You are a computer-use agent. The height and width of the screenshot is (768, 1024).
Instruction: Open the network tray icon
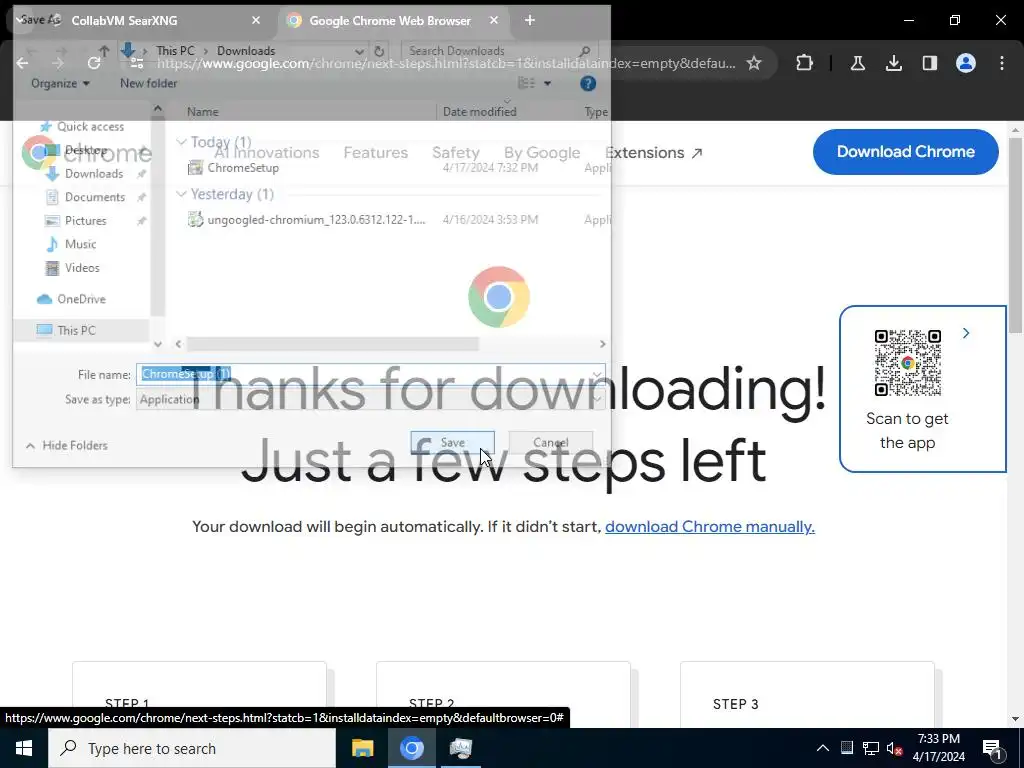871,748
